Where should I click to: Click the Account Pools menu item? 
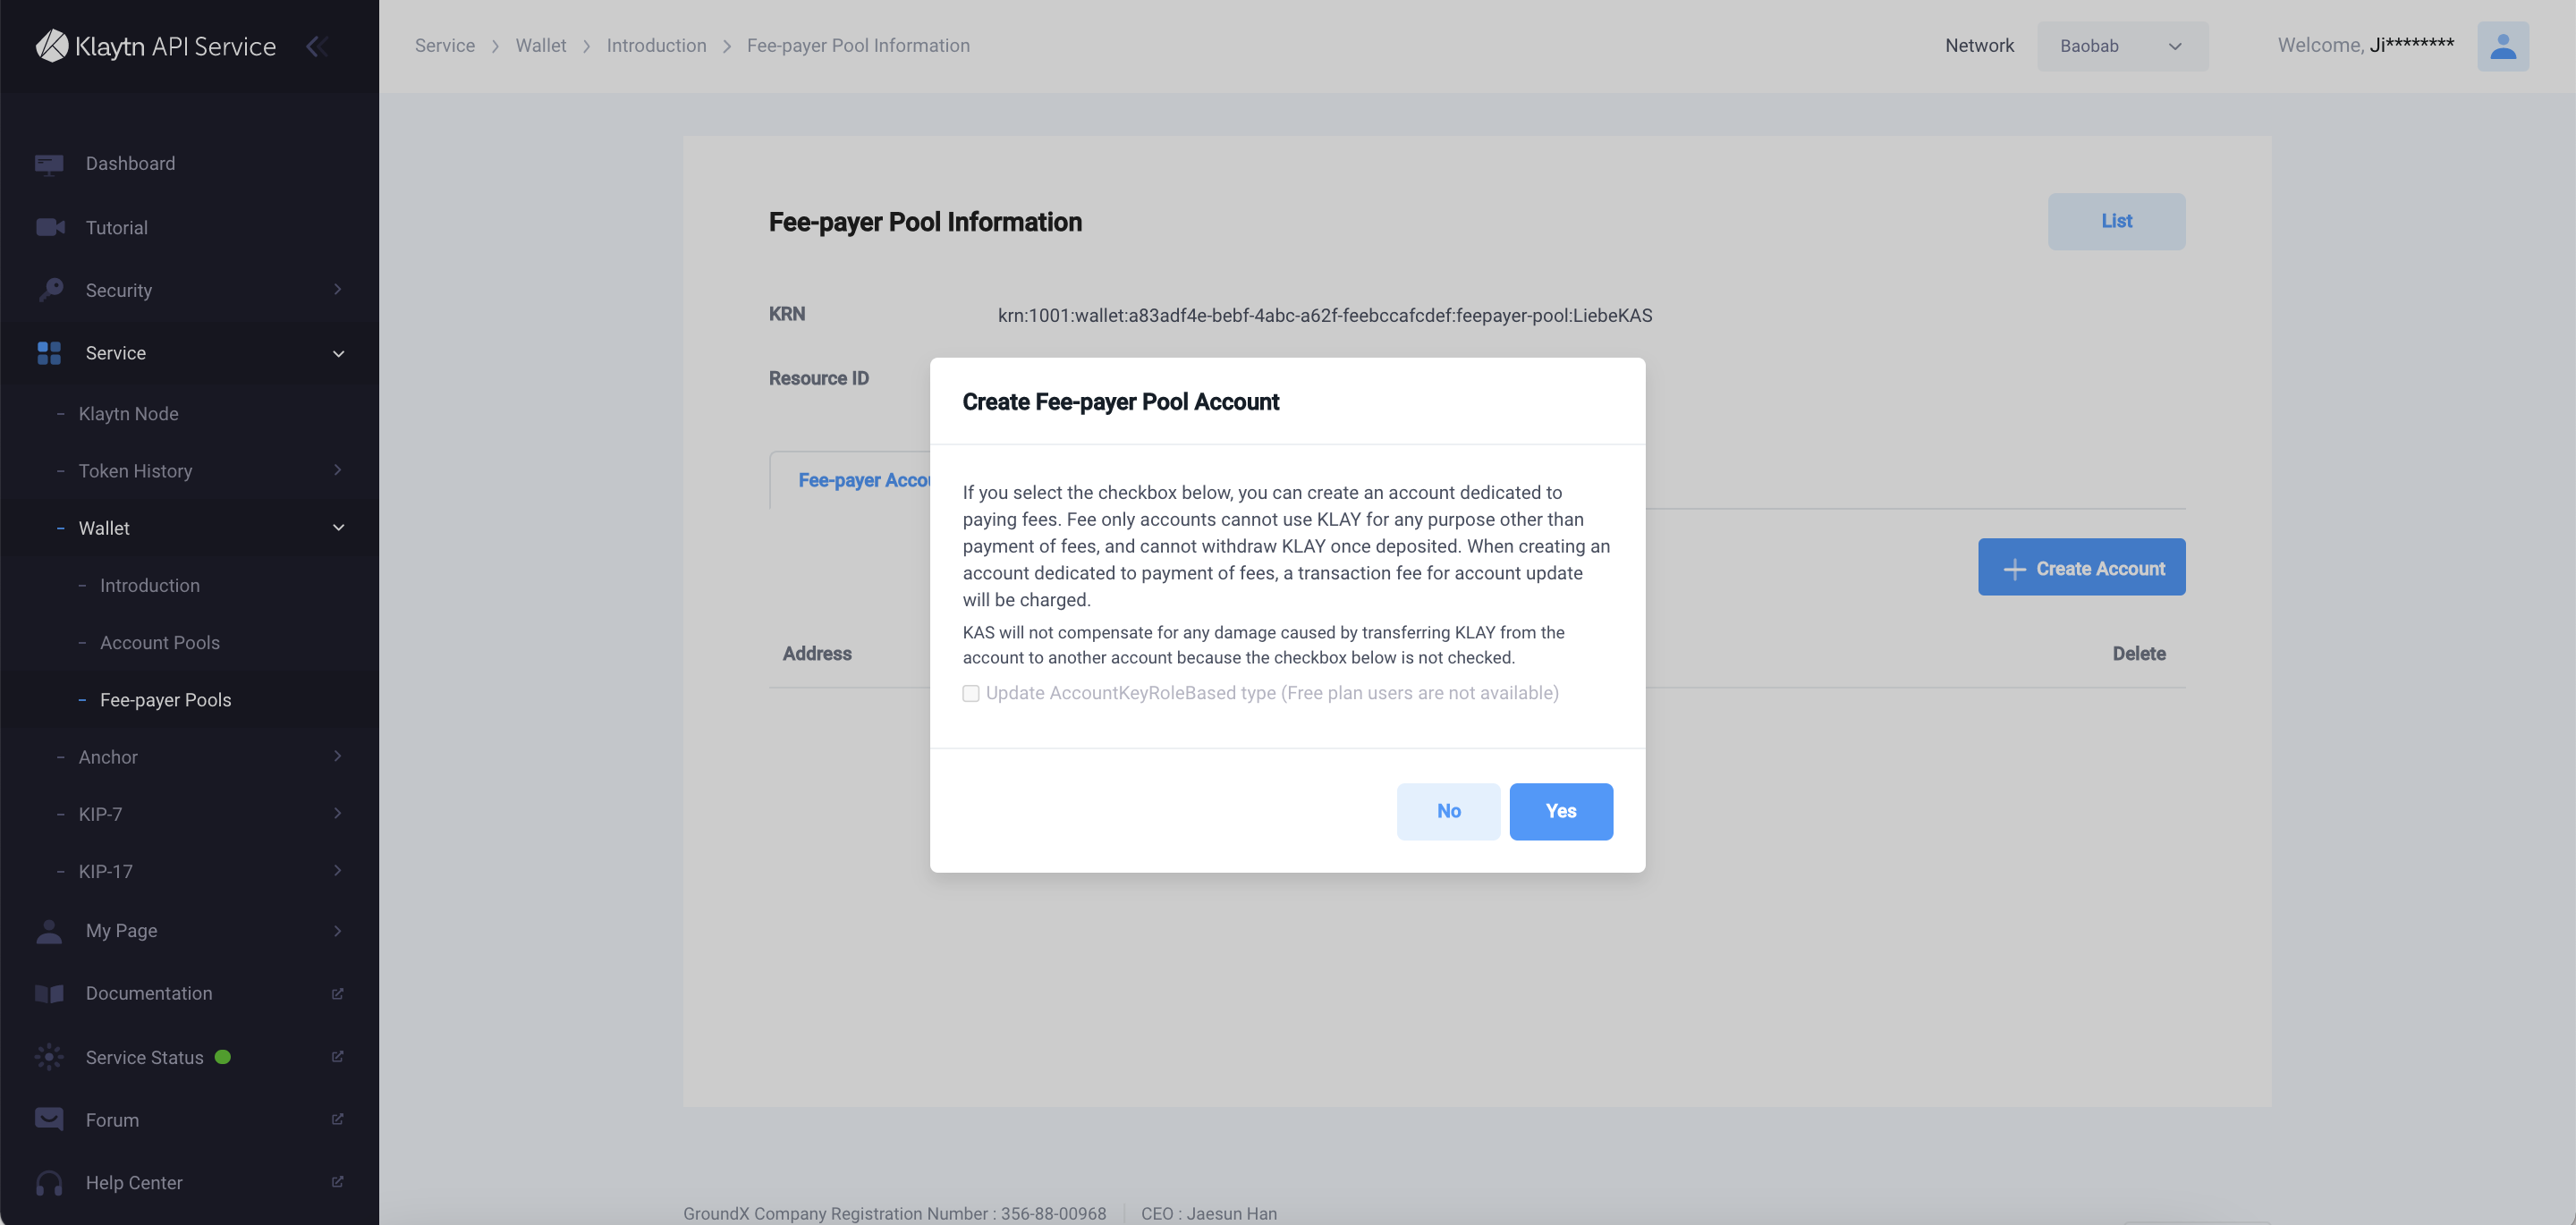pyautogui.click(x=157, y=642)
